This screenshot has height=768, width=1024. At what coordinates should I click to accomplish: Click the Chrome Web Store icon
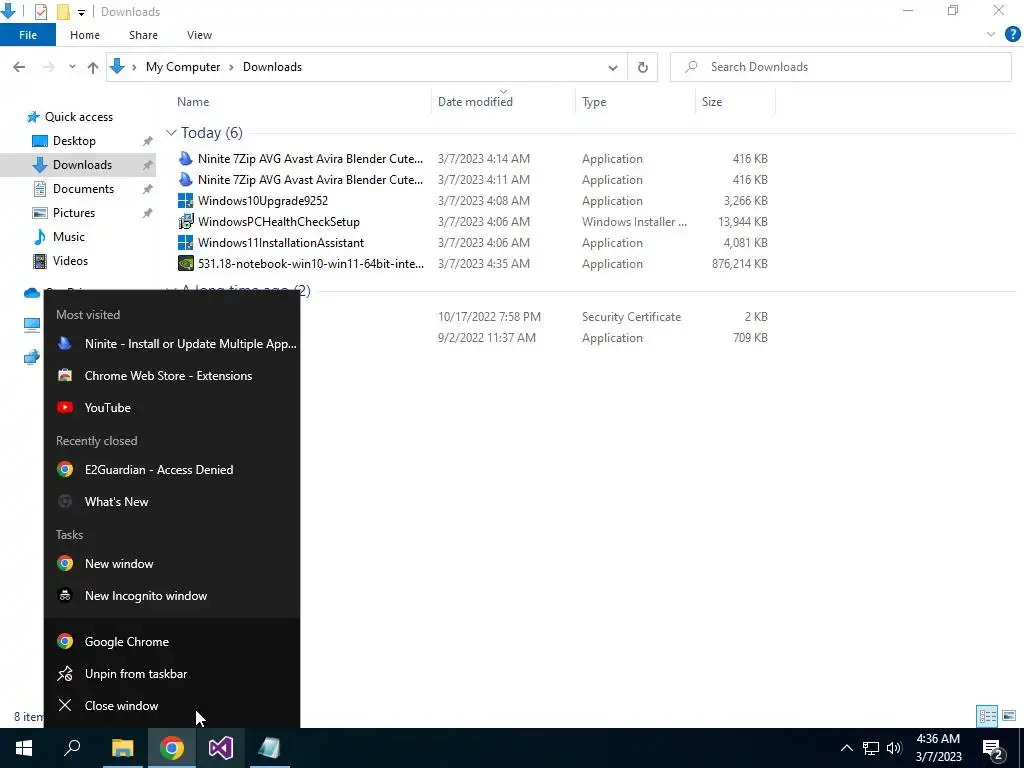(65, 376)
